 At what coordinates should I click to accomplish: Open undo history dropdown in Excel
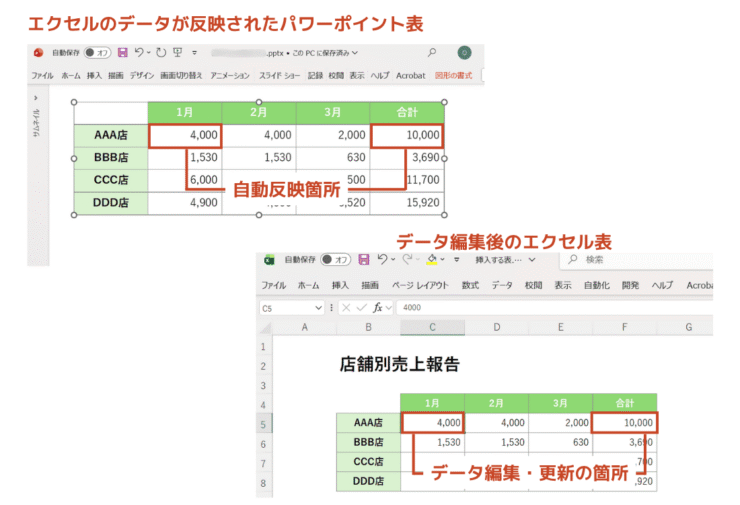393,259
